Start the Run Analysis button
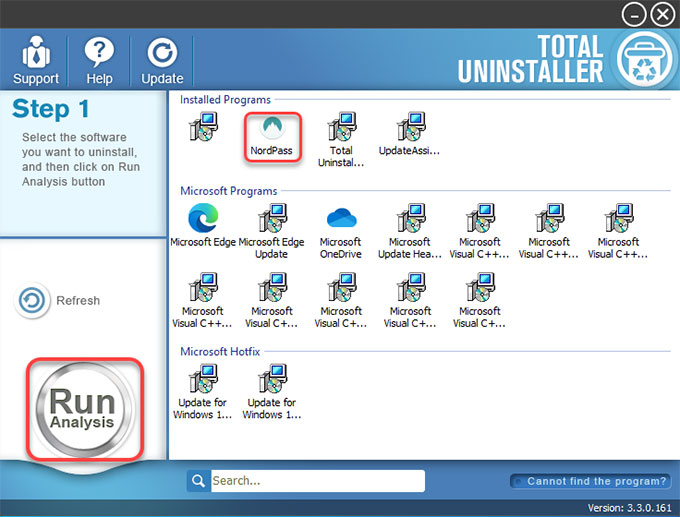This screenshot has width=680, height=517. click(x=85, y=409)
